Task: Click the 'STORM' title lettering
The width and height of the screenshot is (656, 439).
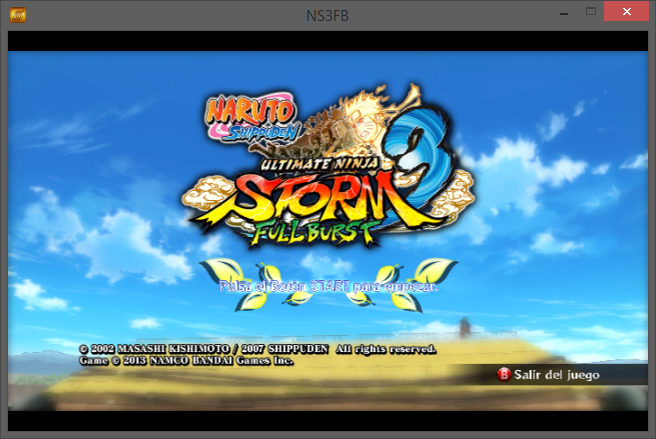Action: coord(318,198)
